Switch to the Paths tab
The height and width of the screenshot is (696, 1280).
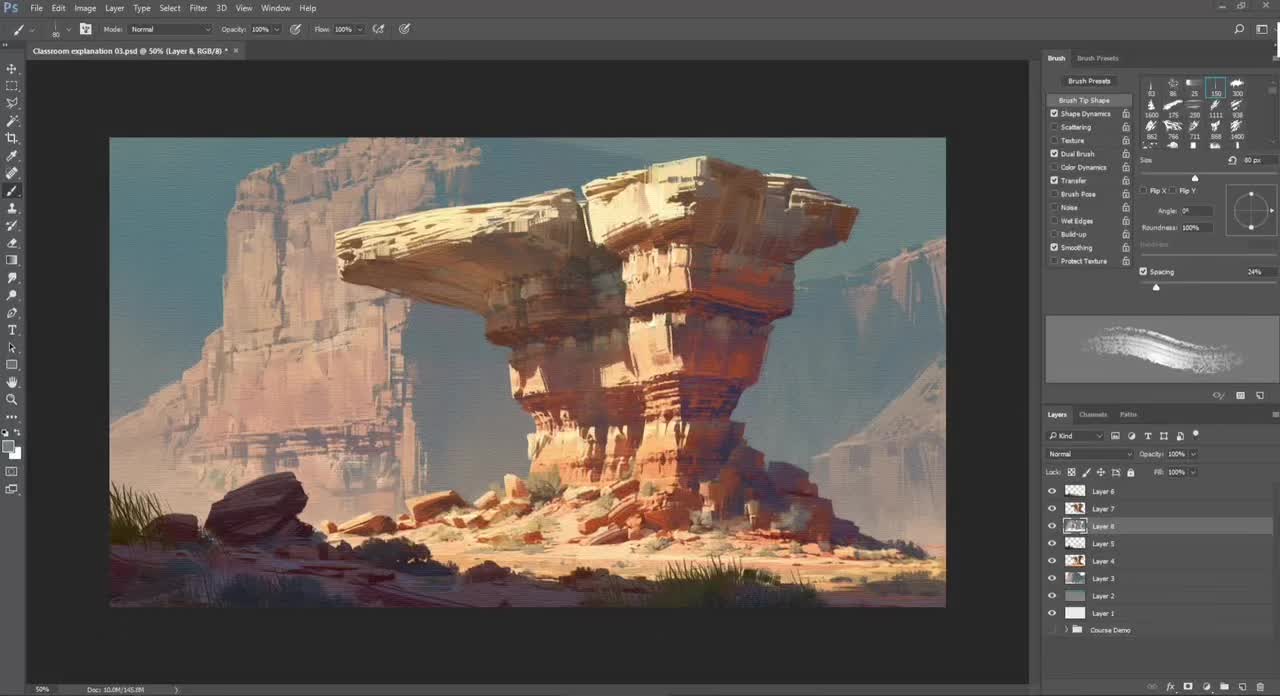pyautogui.click(x=1128, y=414)
